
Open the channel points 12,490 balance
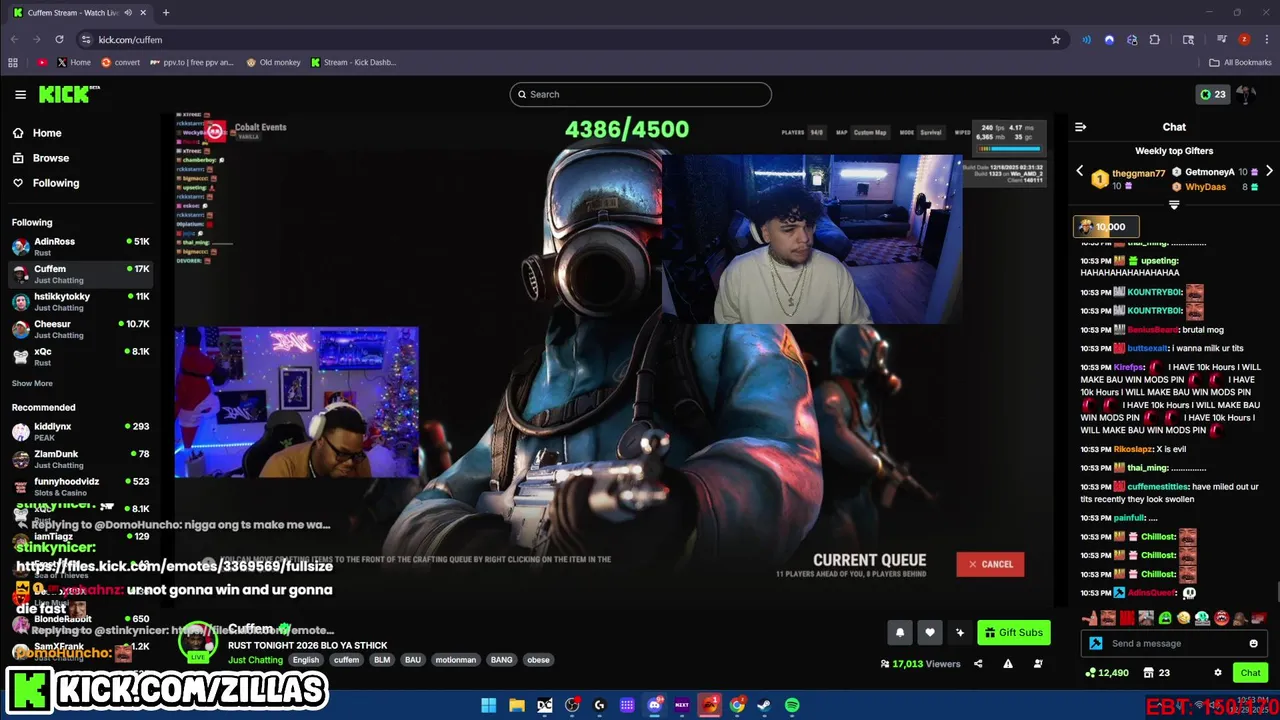click(1107, 673)
